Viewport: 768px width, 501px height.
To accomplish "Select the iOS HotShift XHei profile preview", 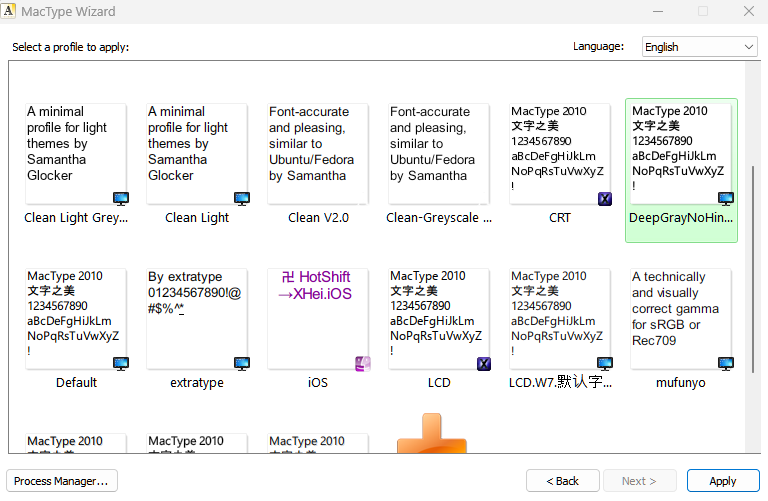I will tap(318, 319).
